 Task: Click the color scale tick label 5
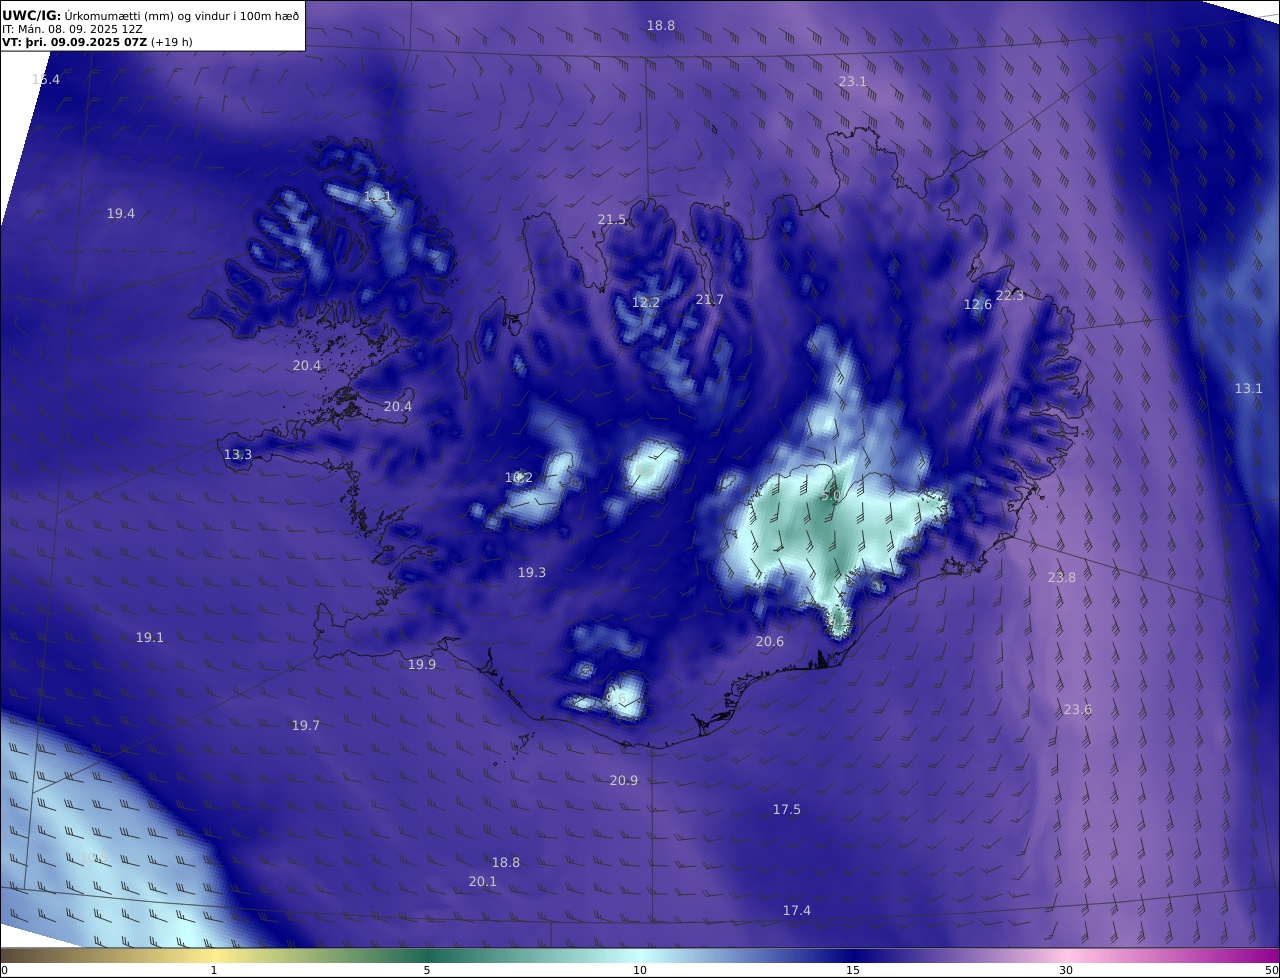click(427, 970)
